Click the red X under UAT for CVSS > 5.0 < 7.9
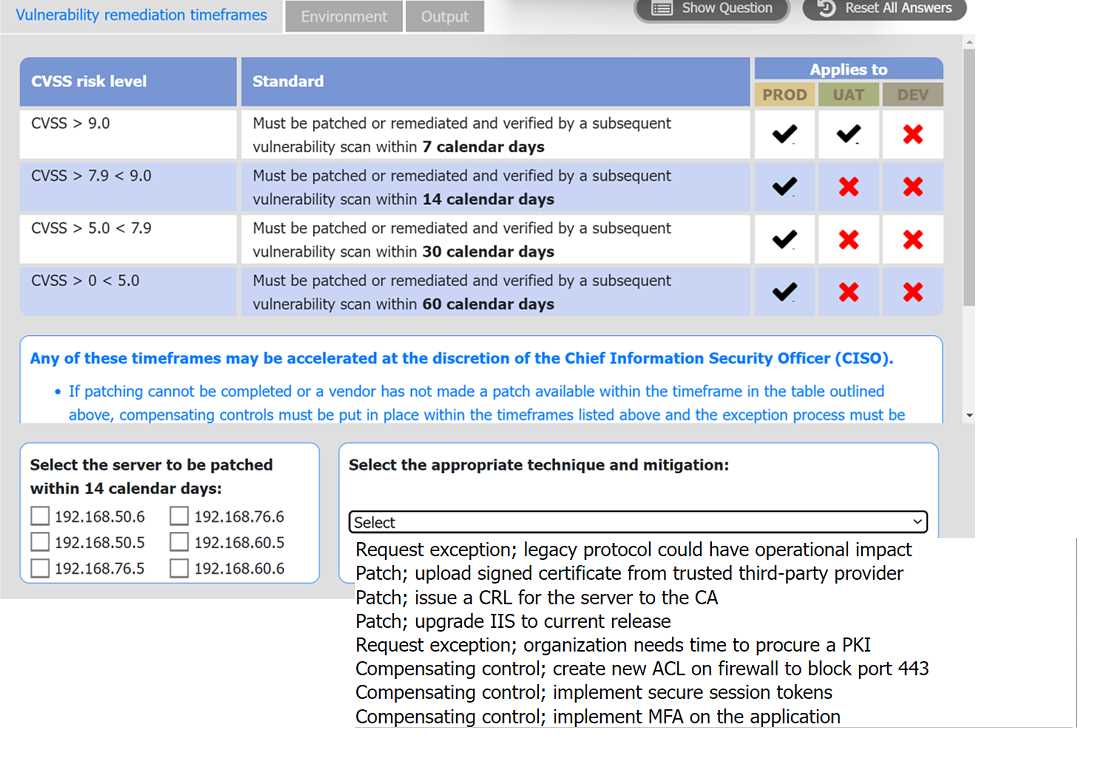Viewport: 1107px width, 758px height. [x=848, y=239]
